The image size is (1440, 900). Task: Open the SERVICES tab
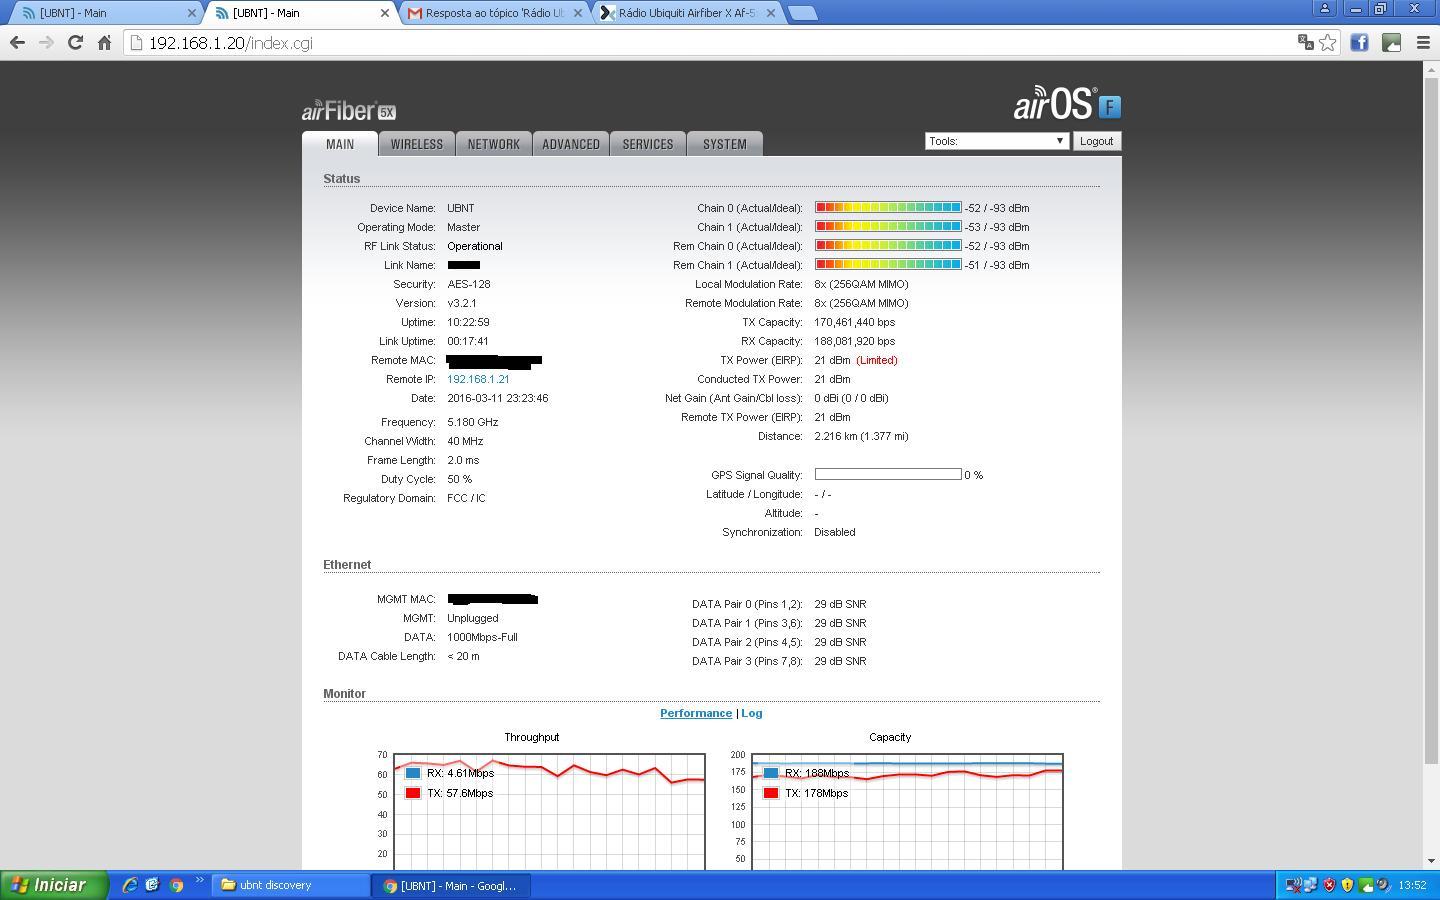648,144
